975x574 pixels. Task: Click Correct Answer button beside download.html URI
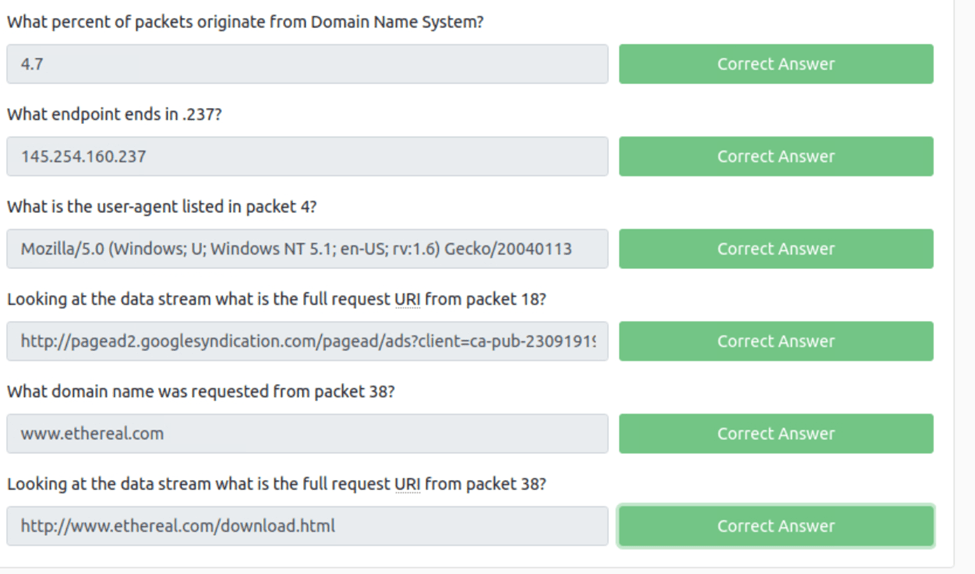click(x=776, y=526)
